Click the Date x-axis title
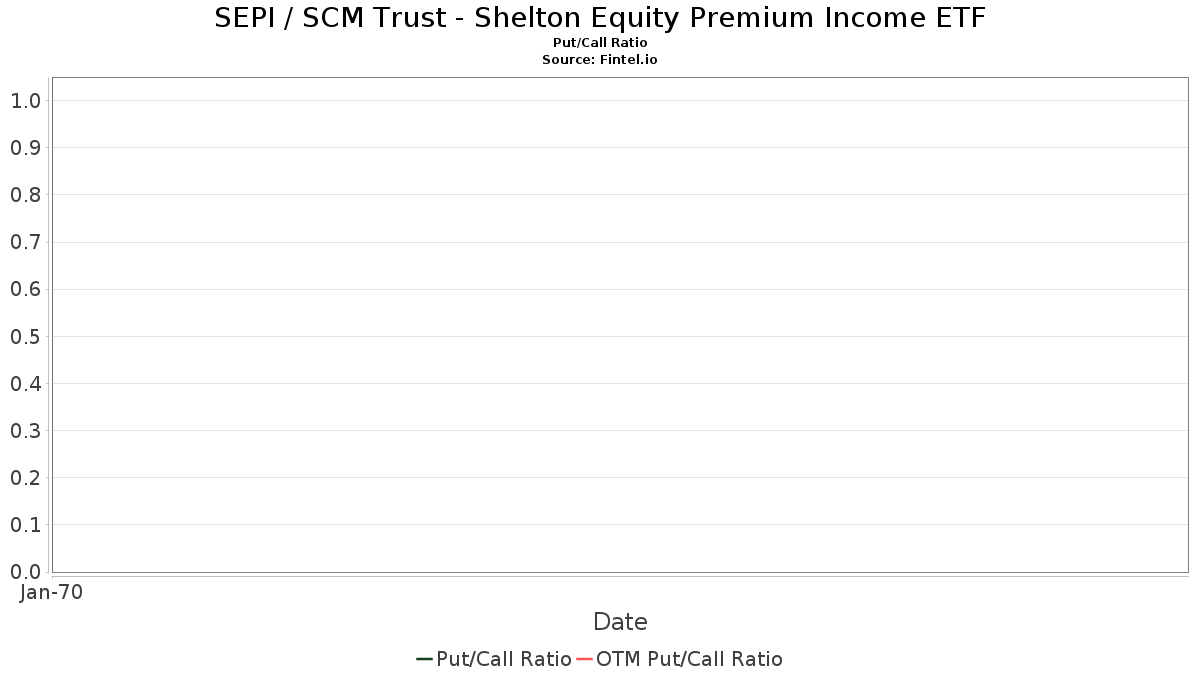This screenshot has height=675, width=1200. pos(620,622)
